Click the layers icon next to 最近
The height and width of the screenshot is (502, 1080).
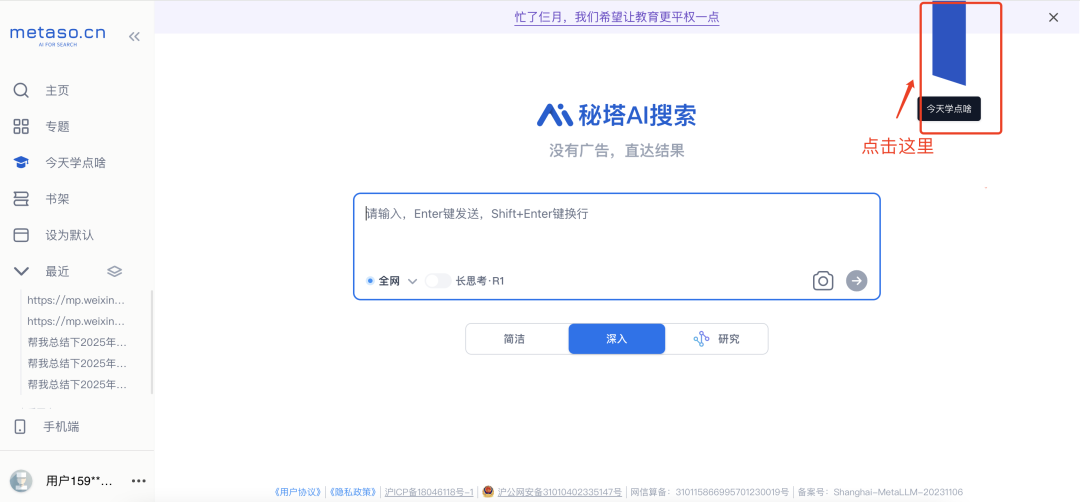115,271
